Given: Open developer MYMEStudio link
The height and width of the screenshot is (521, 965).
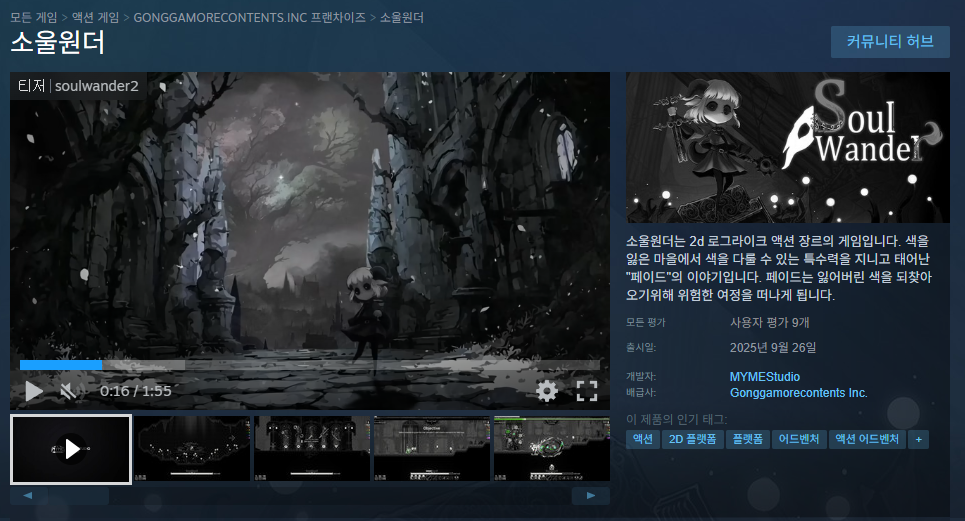Looking at the screenshot, I should pyautogui.click(x=765, y=377).
